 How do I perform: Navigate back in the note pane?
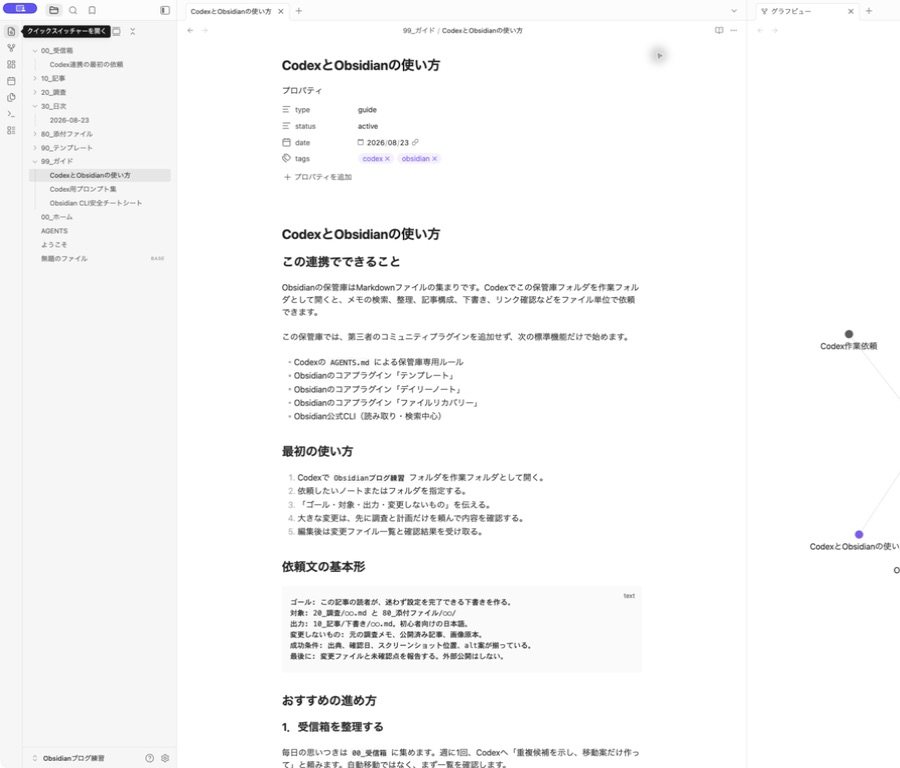point(191,30)
